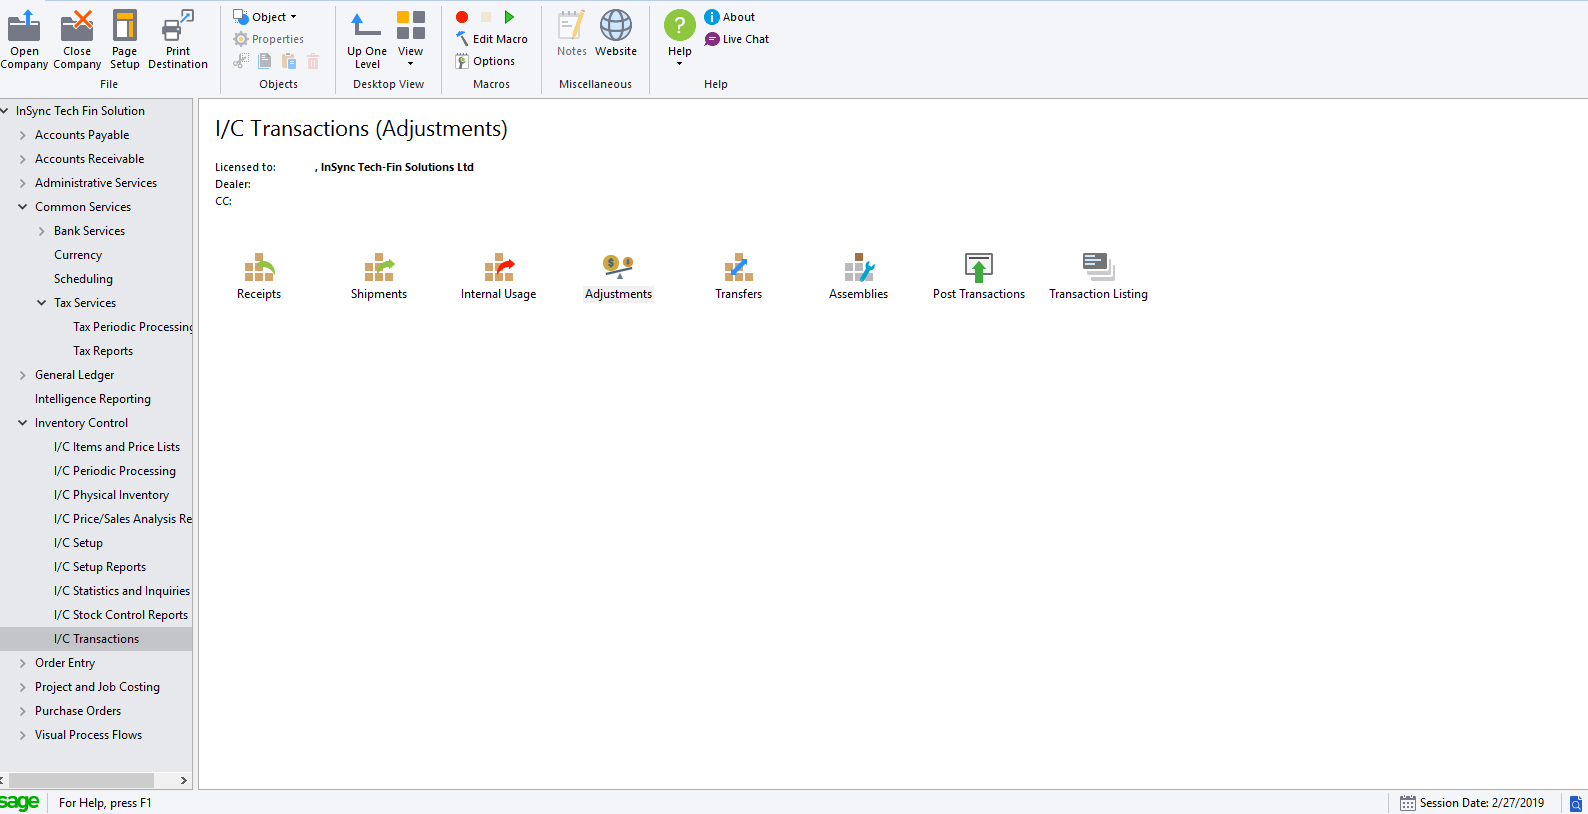The image size is (1588, 814).
Task: Select Scheduling in the tree
Action: [83, 279]
